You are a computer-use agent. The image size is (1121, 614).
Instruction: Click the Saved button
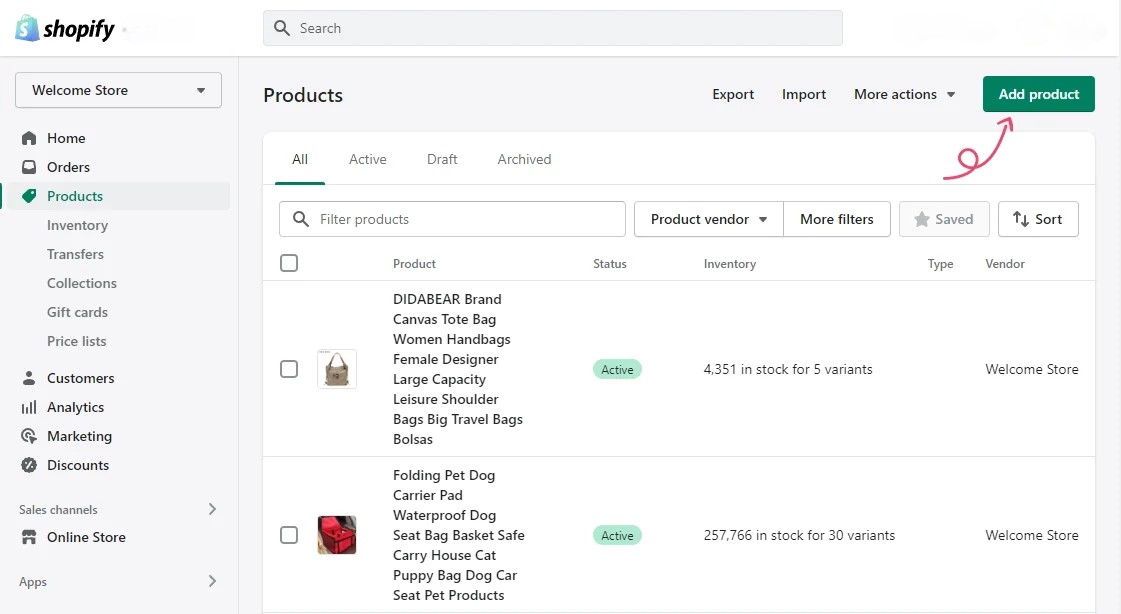click(x=944, y=219)
